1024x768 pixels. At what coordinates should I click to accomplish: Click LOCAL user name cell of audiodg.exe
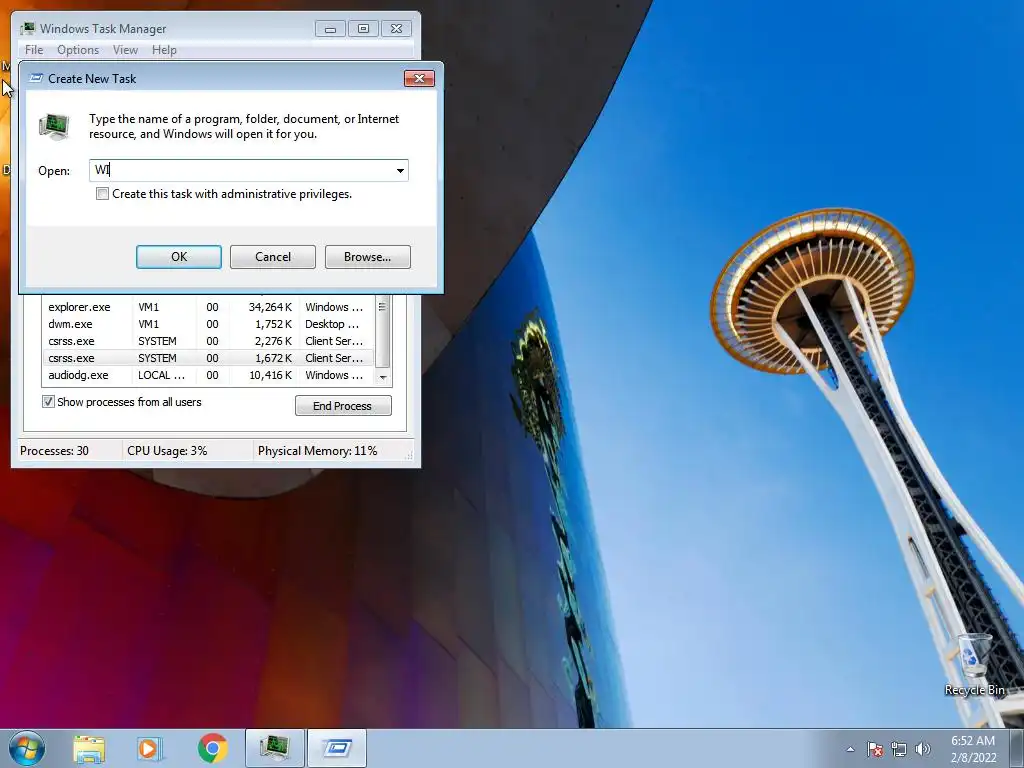point(161,375)
